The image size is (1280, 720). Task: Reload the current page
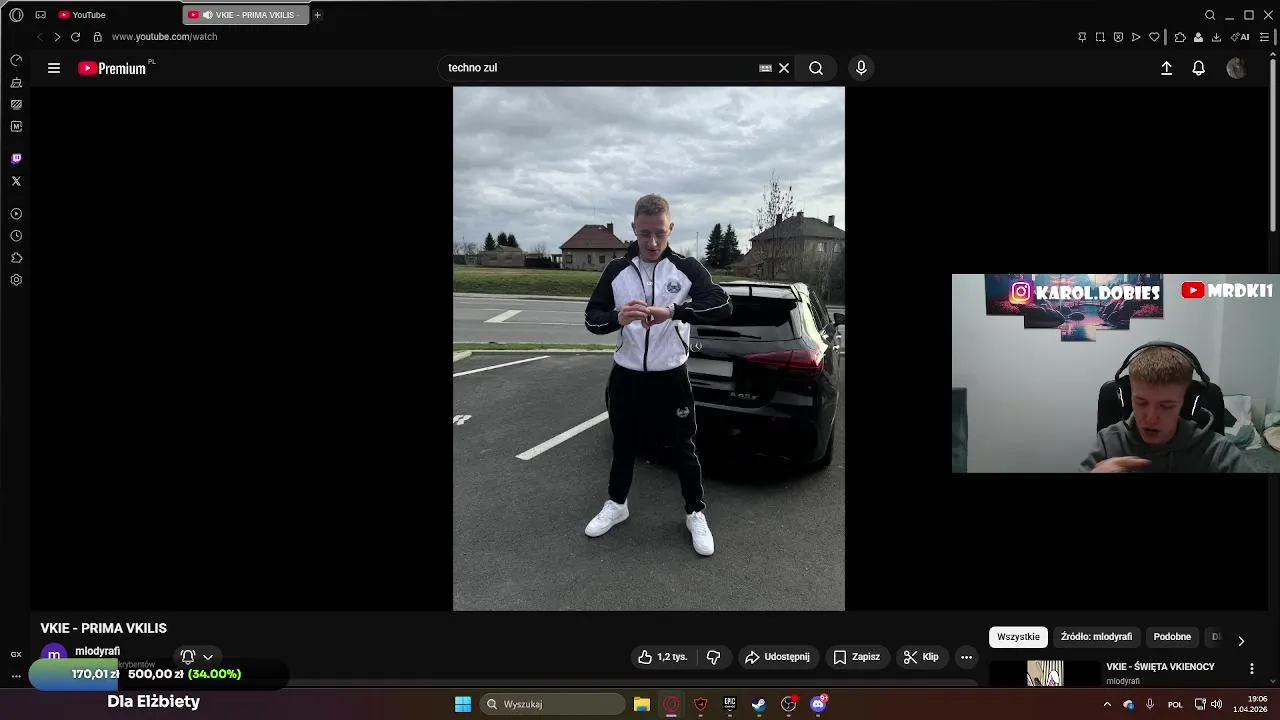point(75,37)
